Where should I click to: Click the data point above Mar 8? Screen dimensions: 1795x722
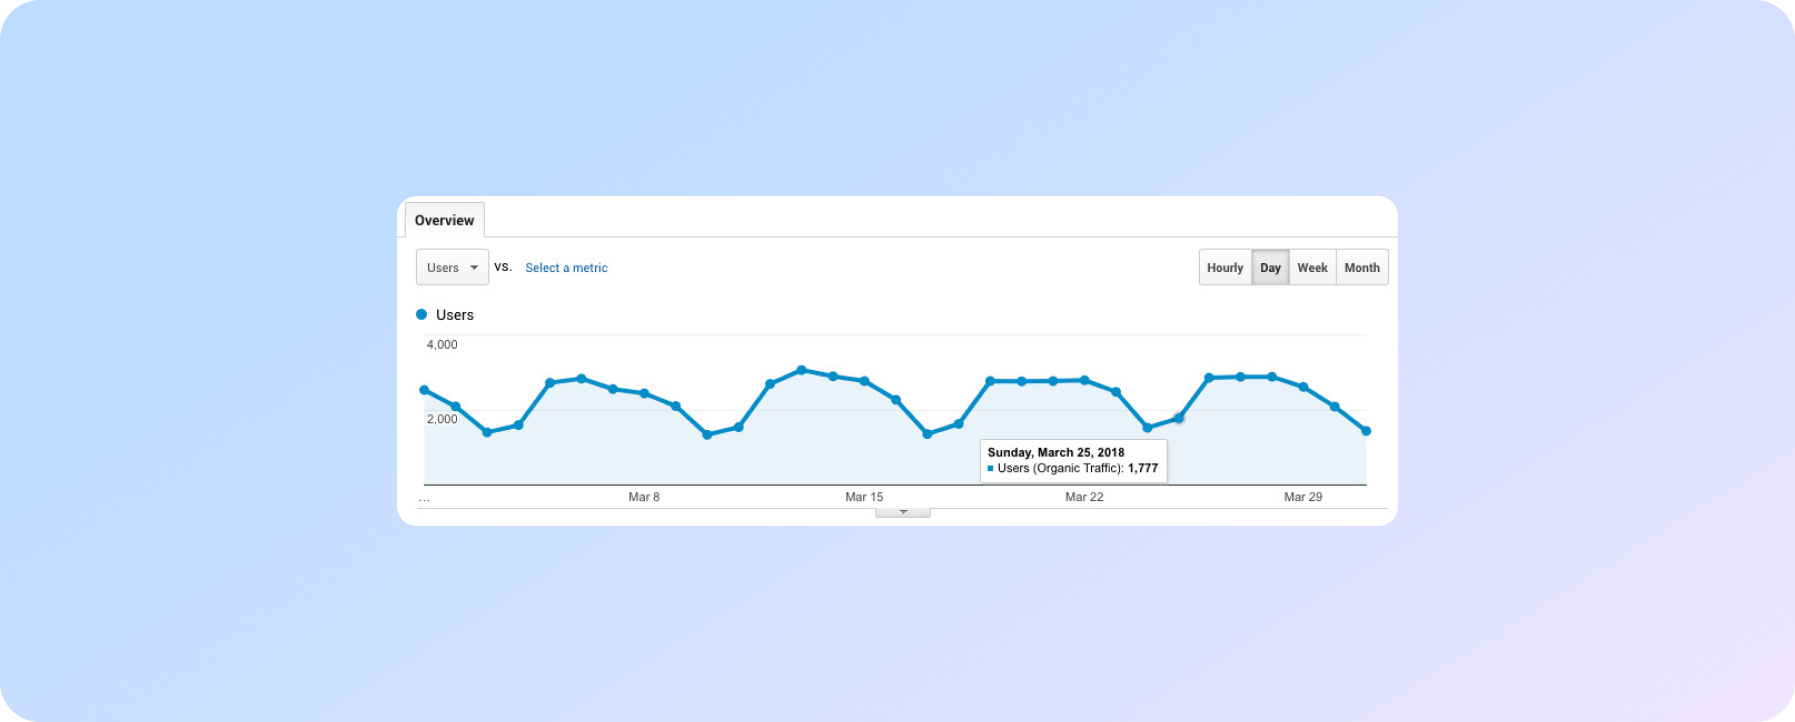[x=644, y=393]
